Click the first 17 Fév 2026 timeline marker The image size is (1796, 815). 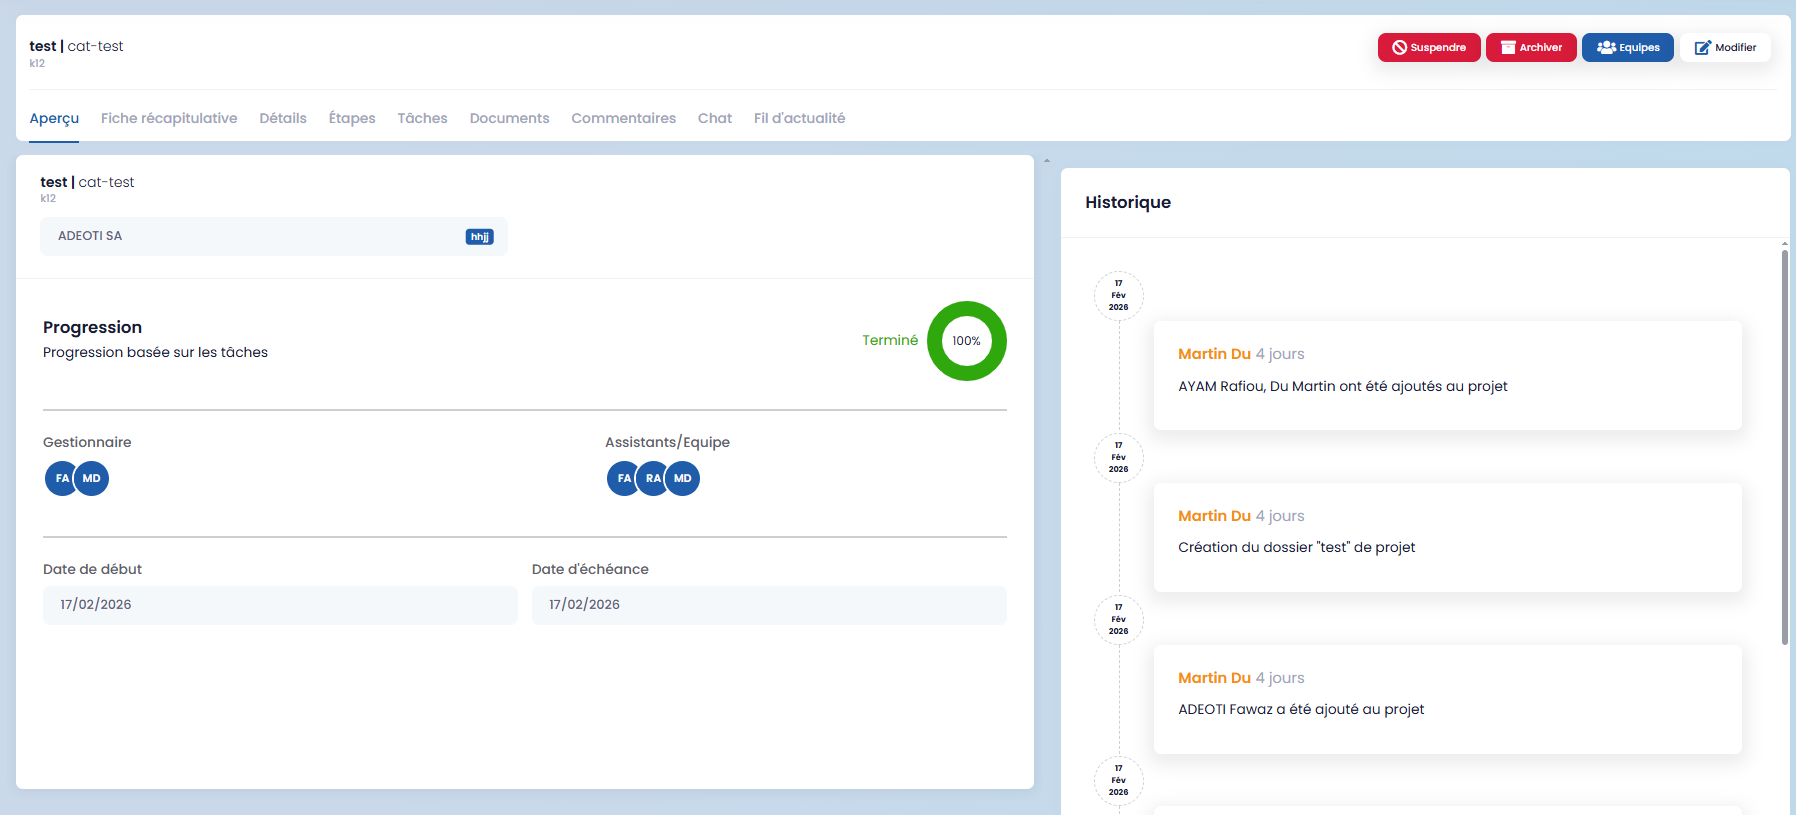coord(1118,296)
